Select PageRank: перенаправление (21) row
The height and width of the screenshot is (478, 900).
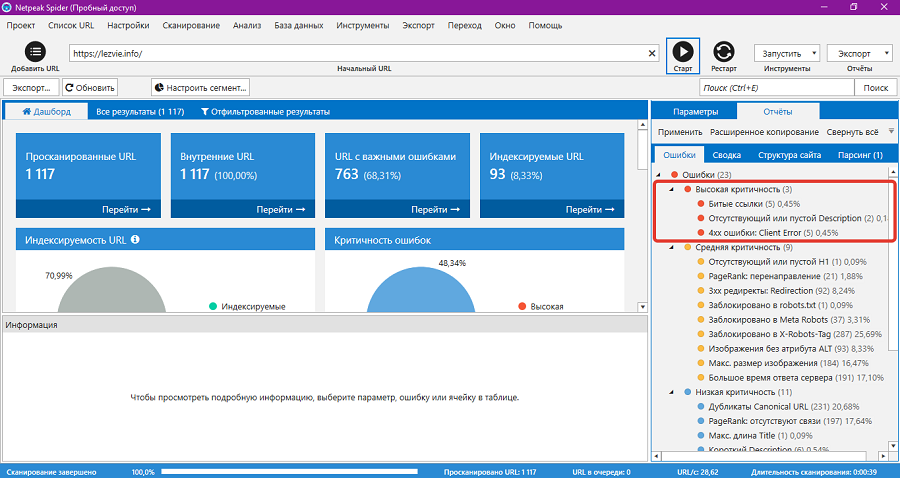click(778, 276)
